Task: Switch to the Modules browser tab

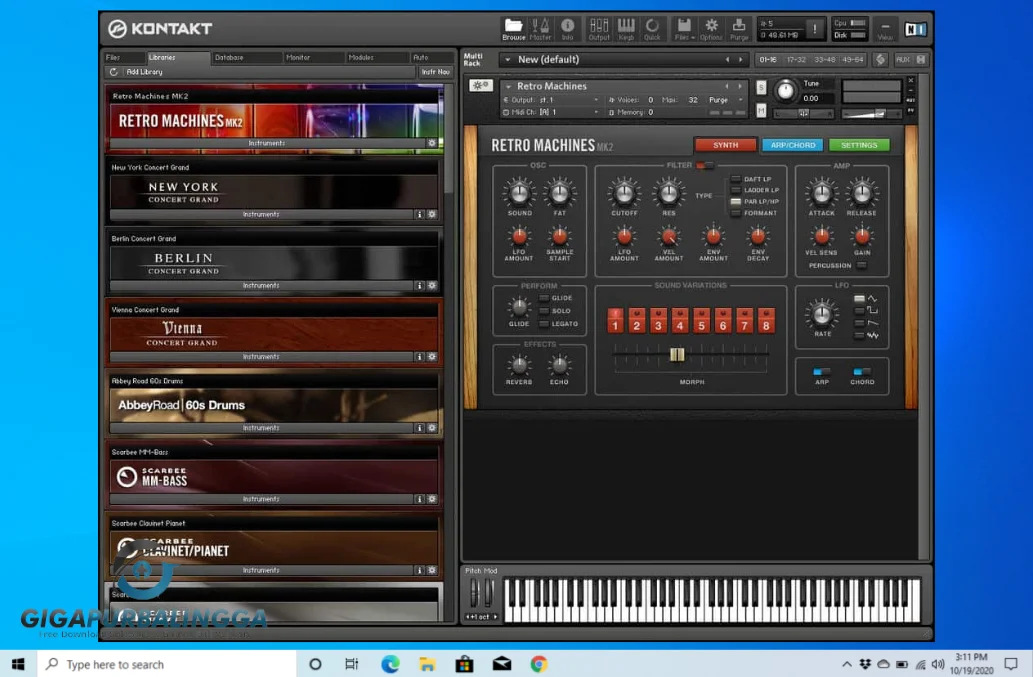Action: pyautogui.click(x=377, y=57)
